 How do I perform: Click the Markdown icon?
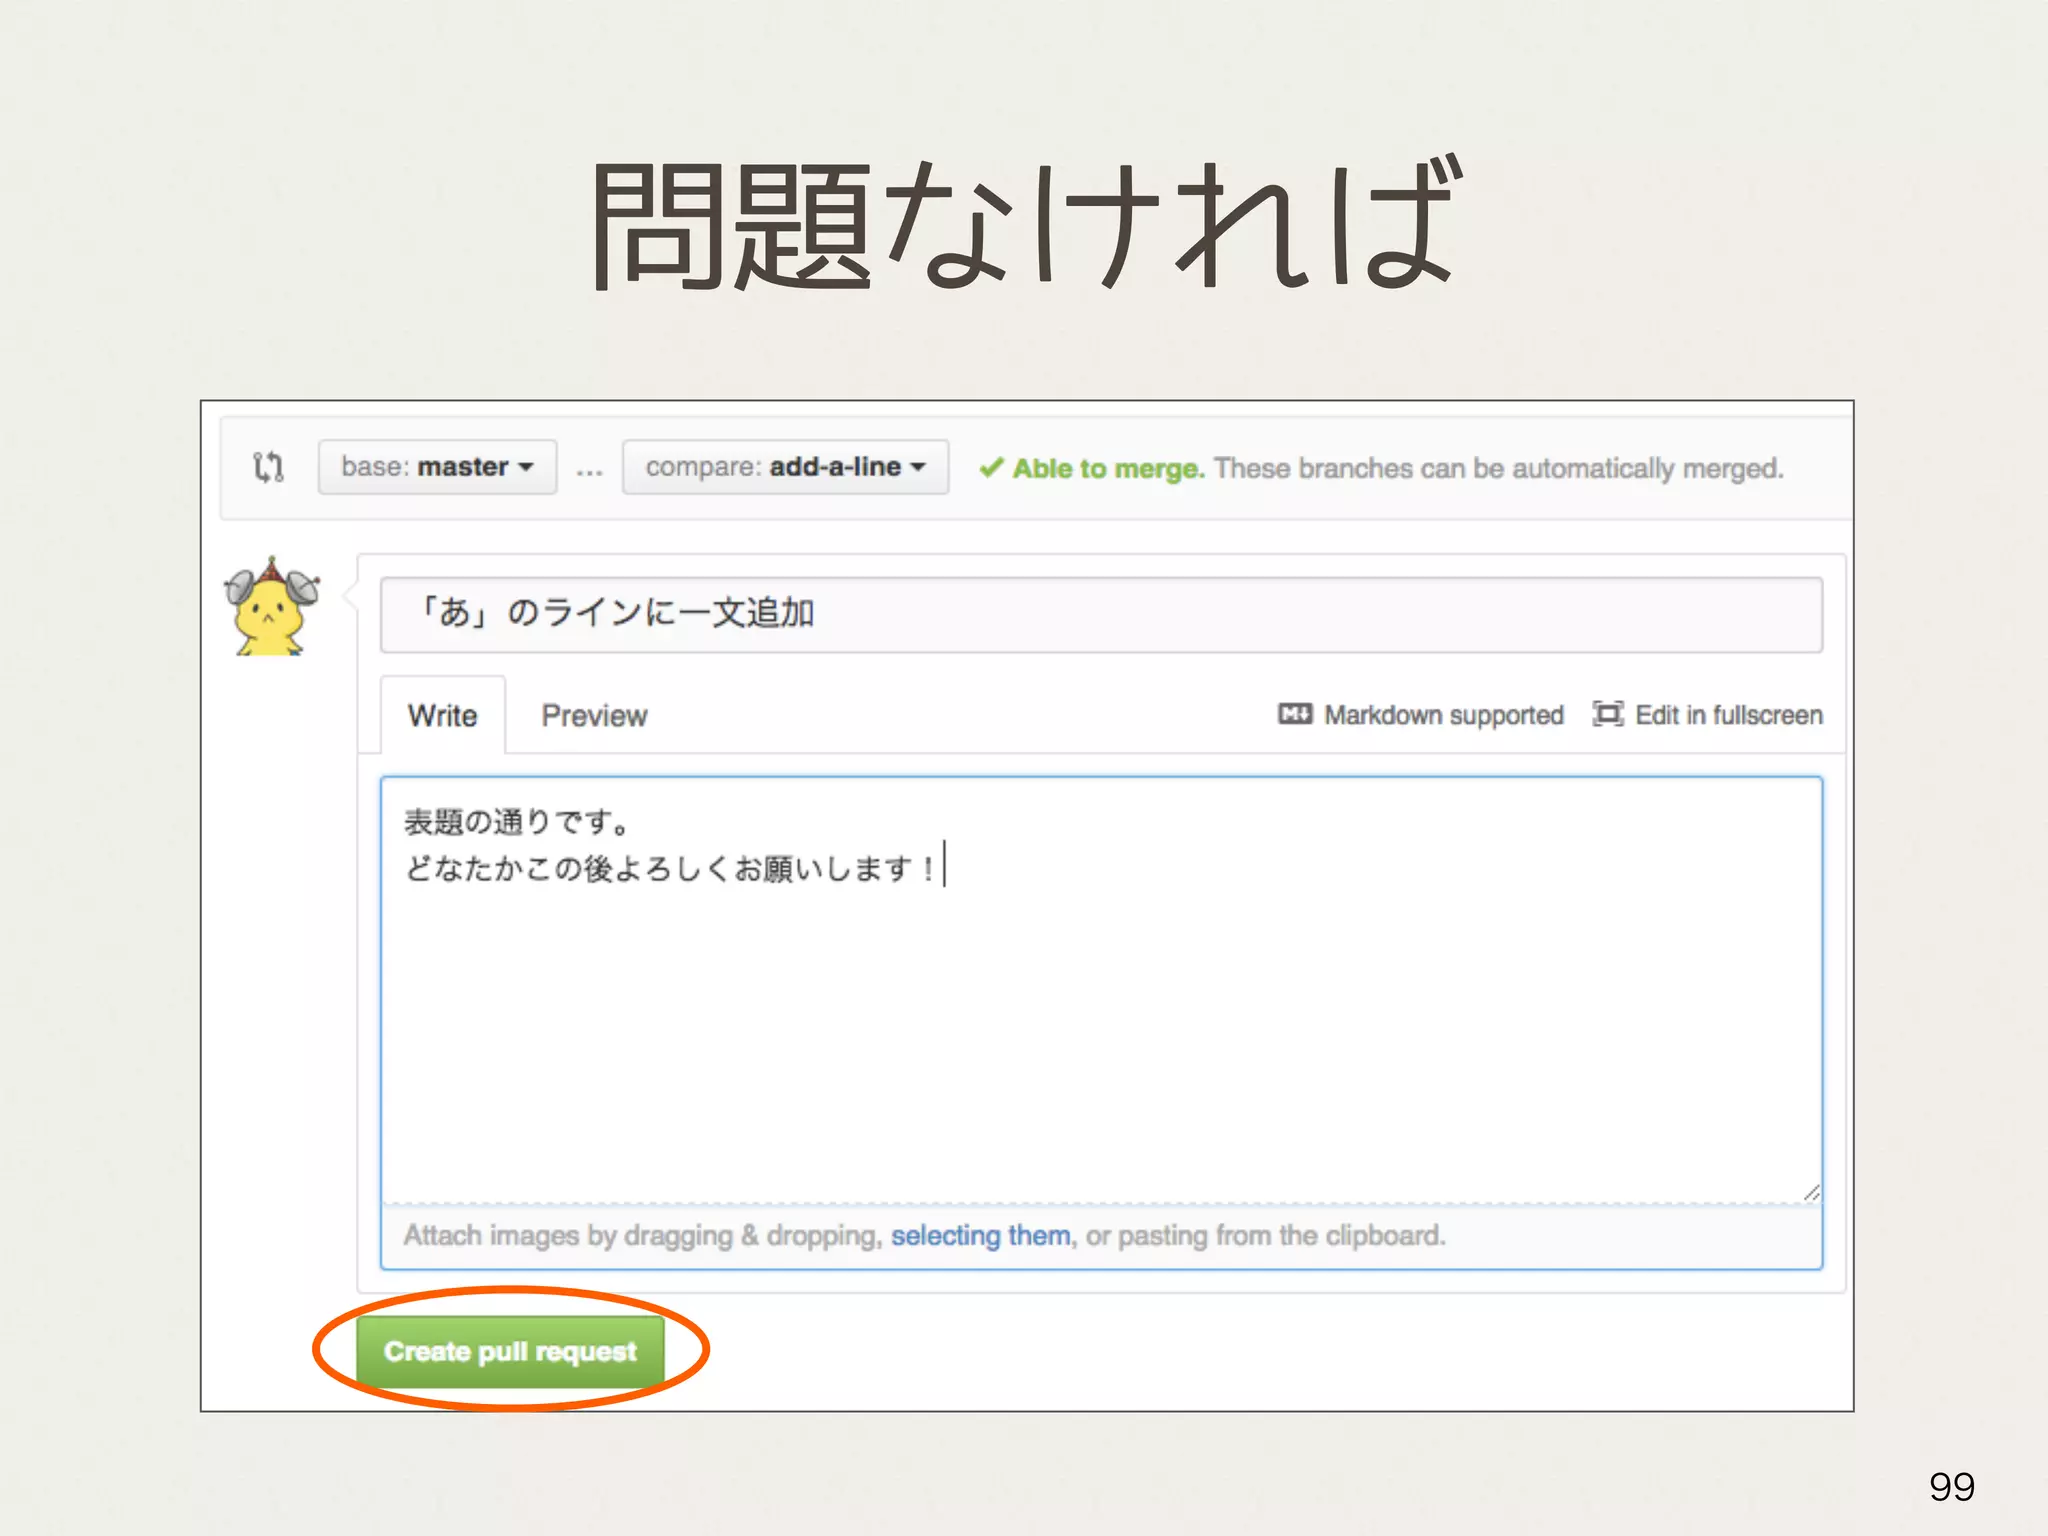1295,714
